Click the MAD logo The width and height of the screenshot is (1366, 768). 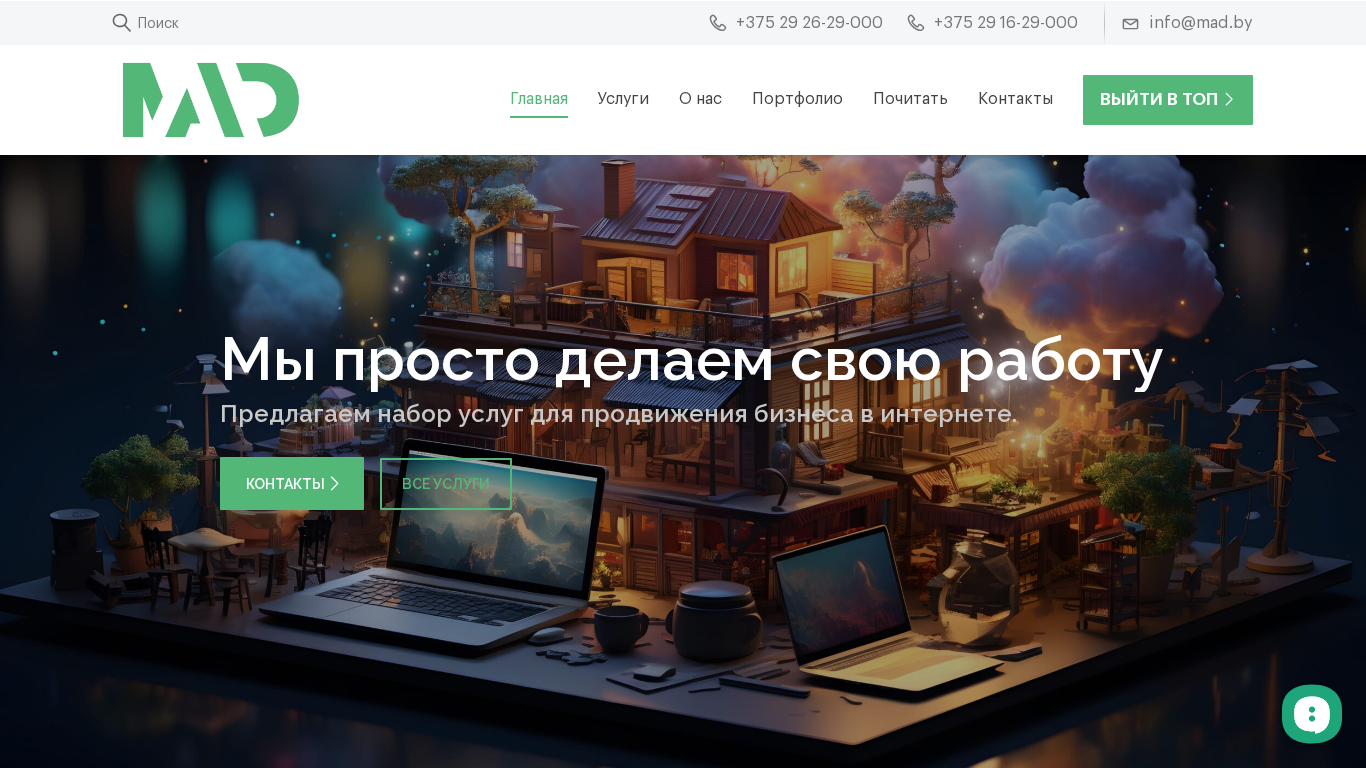pos(211,100)
